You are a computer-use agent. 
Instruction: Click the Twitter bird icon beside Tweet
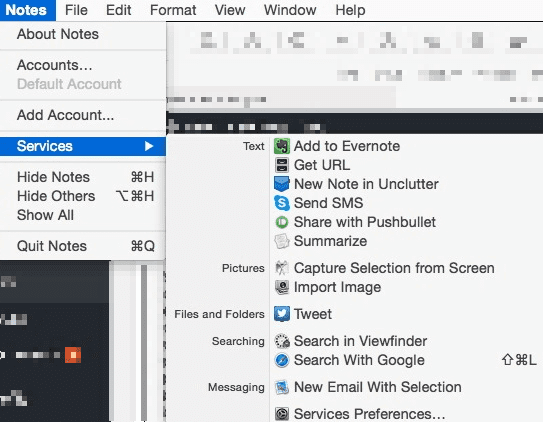pyautogui.click(x=282, y=314)
